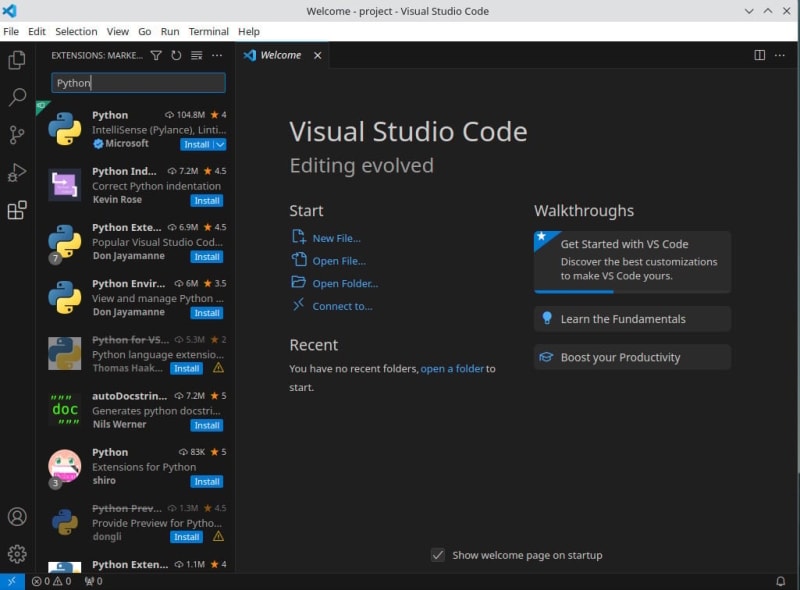Split the editor to the right
This screenshot has width=800, height=590.
point(759,56)
